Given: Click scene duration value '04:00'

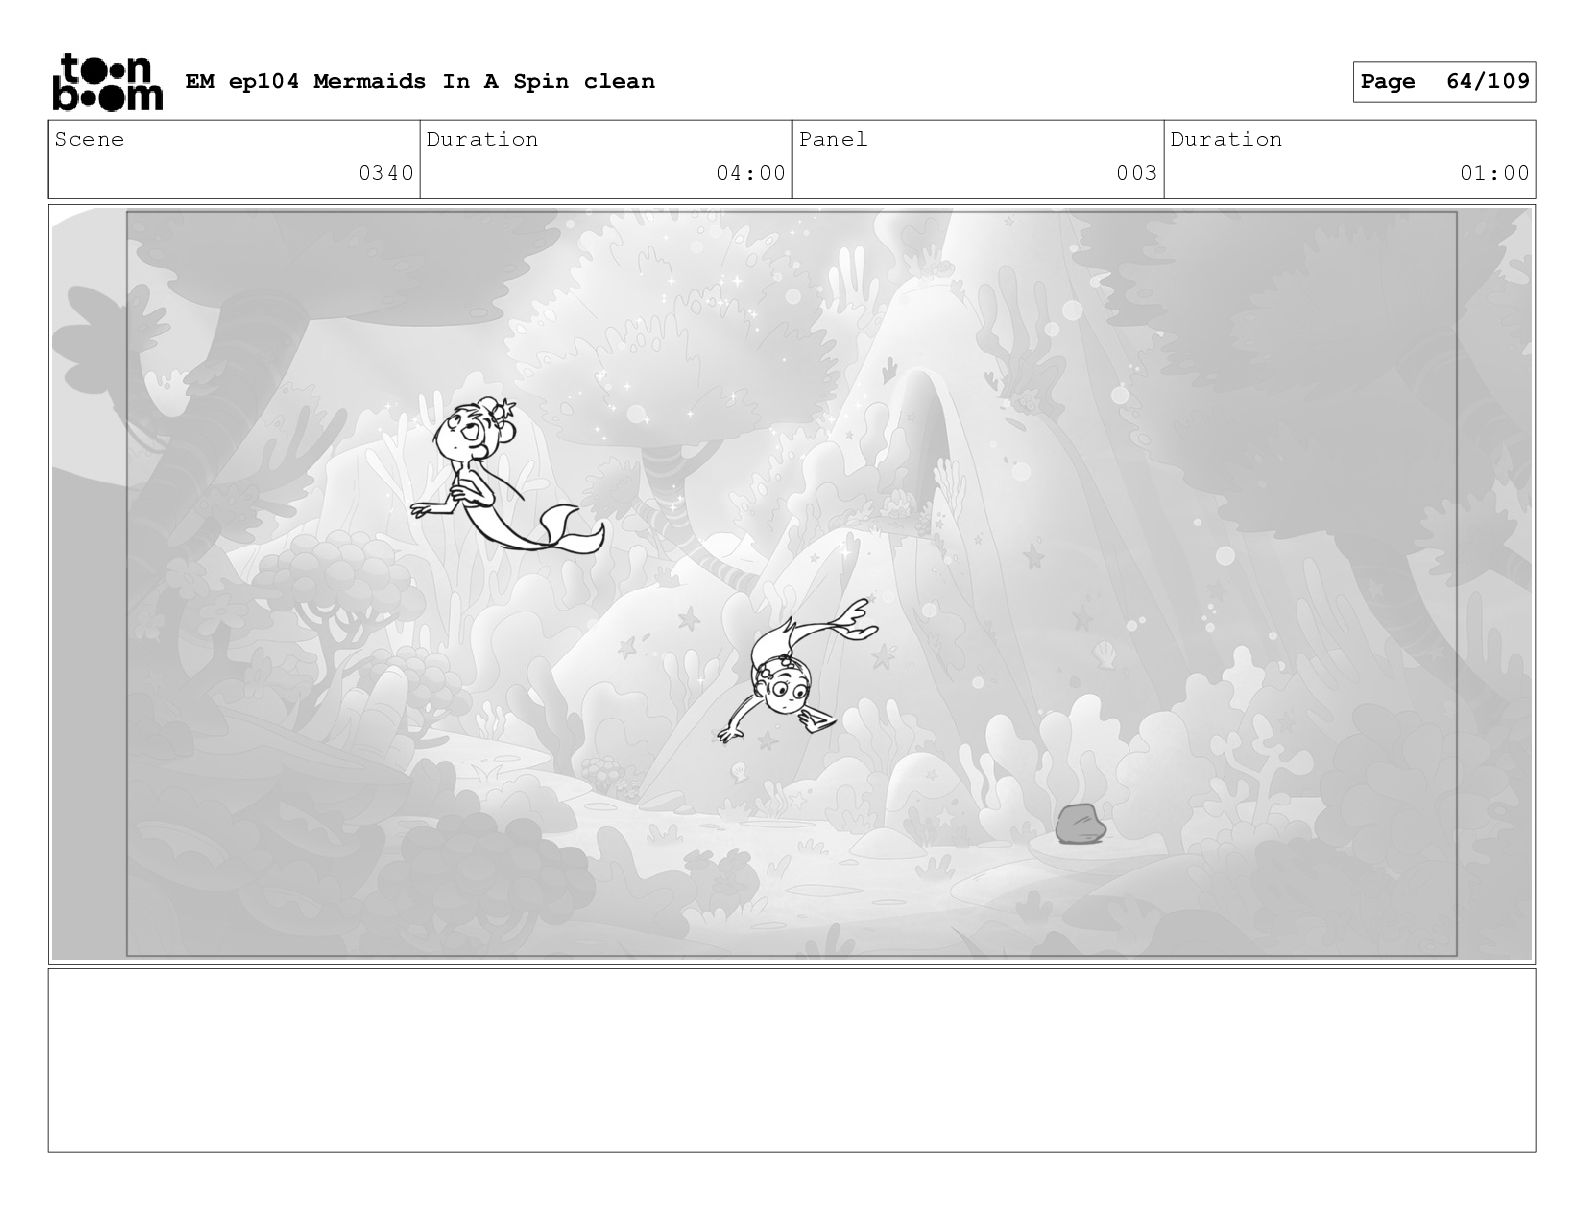Looking at the screenshot, I should coord(751,173).
